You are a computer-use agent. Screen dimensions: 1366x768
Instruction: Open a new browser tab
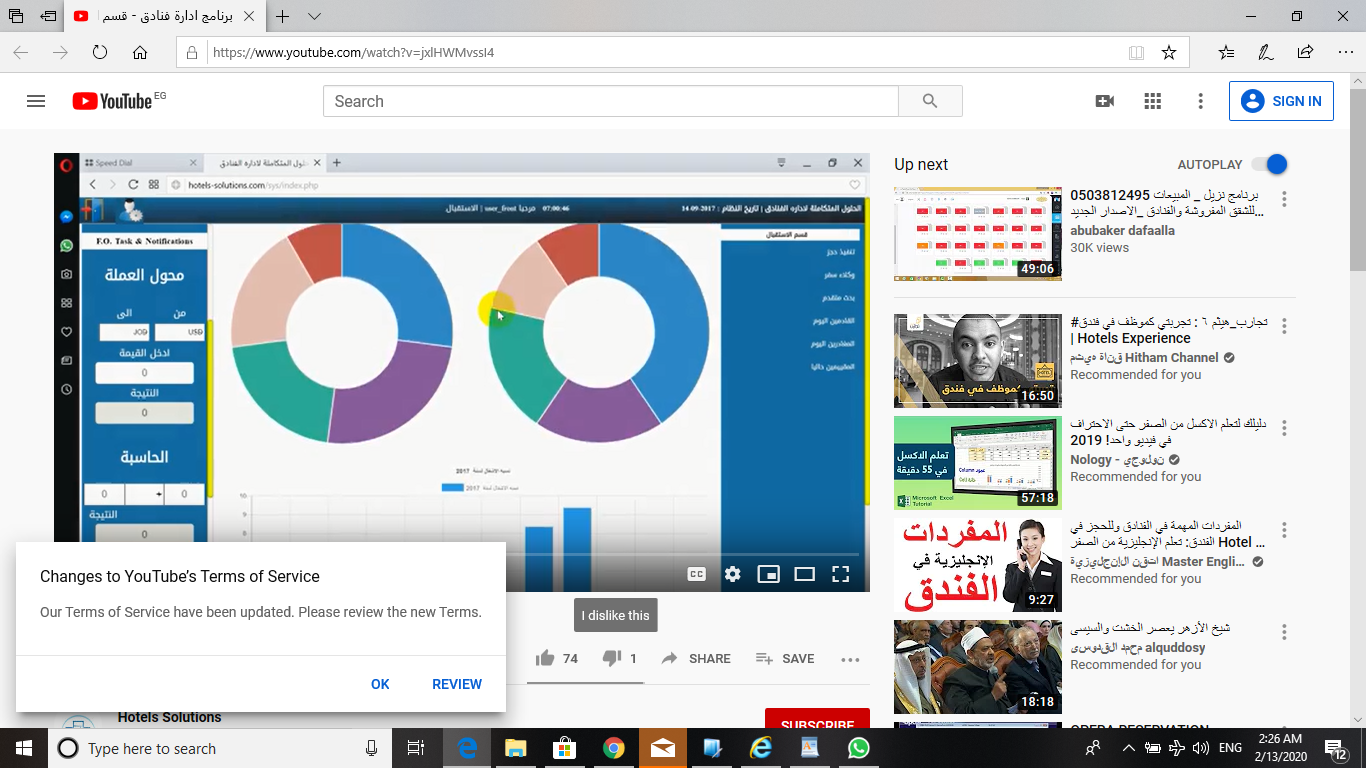pyautogui.click(x=283, y=16)
